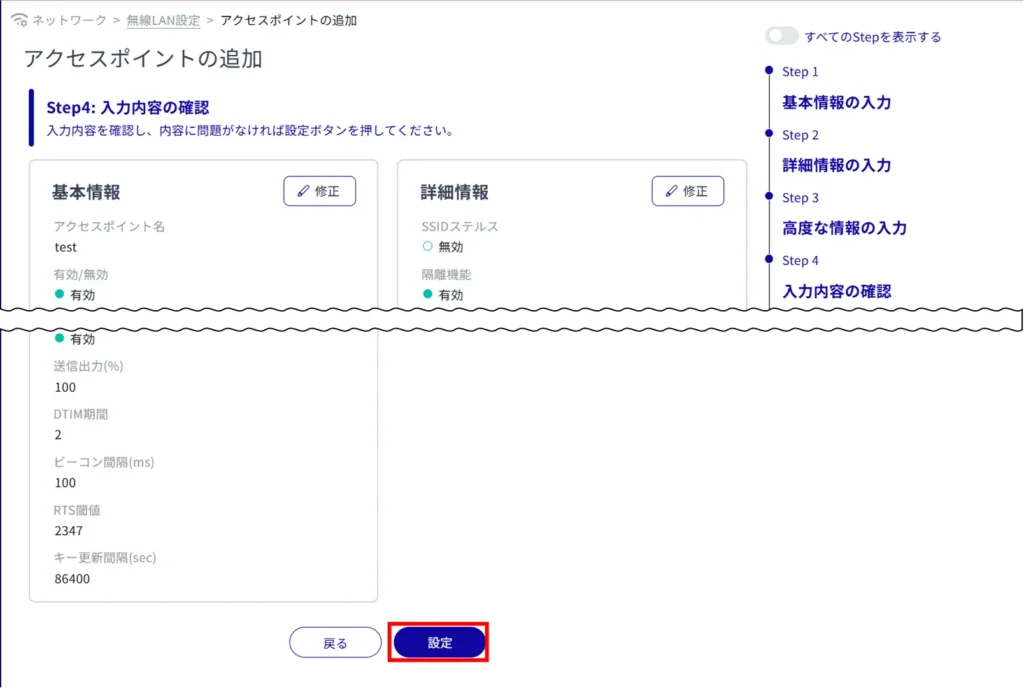This screenshot has width=1024, height=688.
Task: Click the access point name value test
Action: point(66,247)
